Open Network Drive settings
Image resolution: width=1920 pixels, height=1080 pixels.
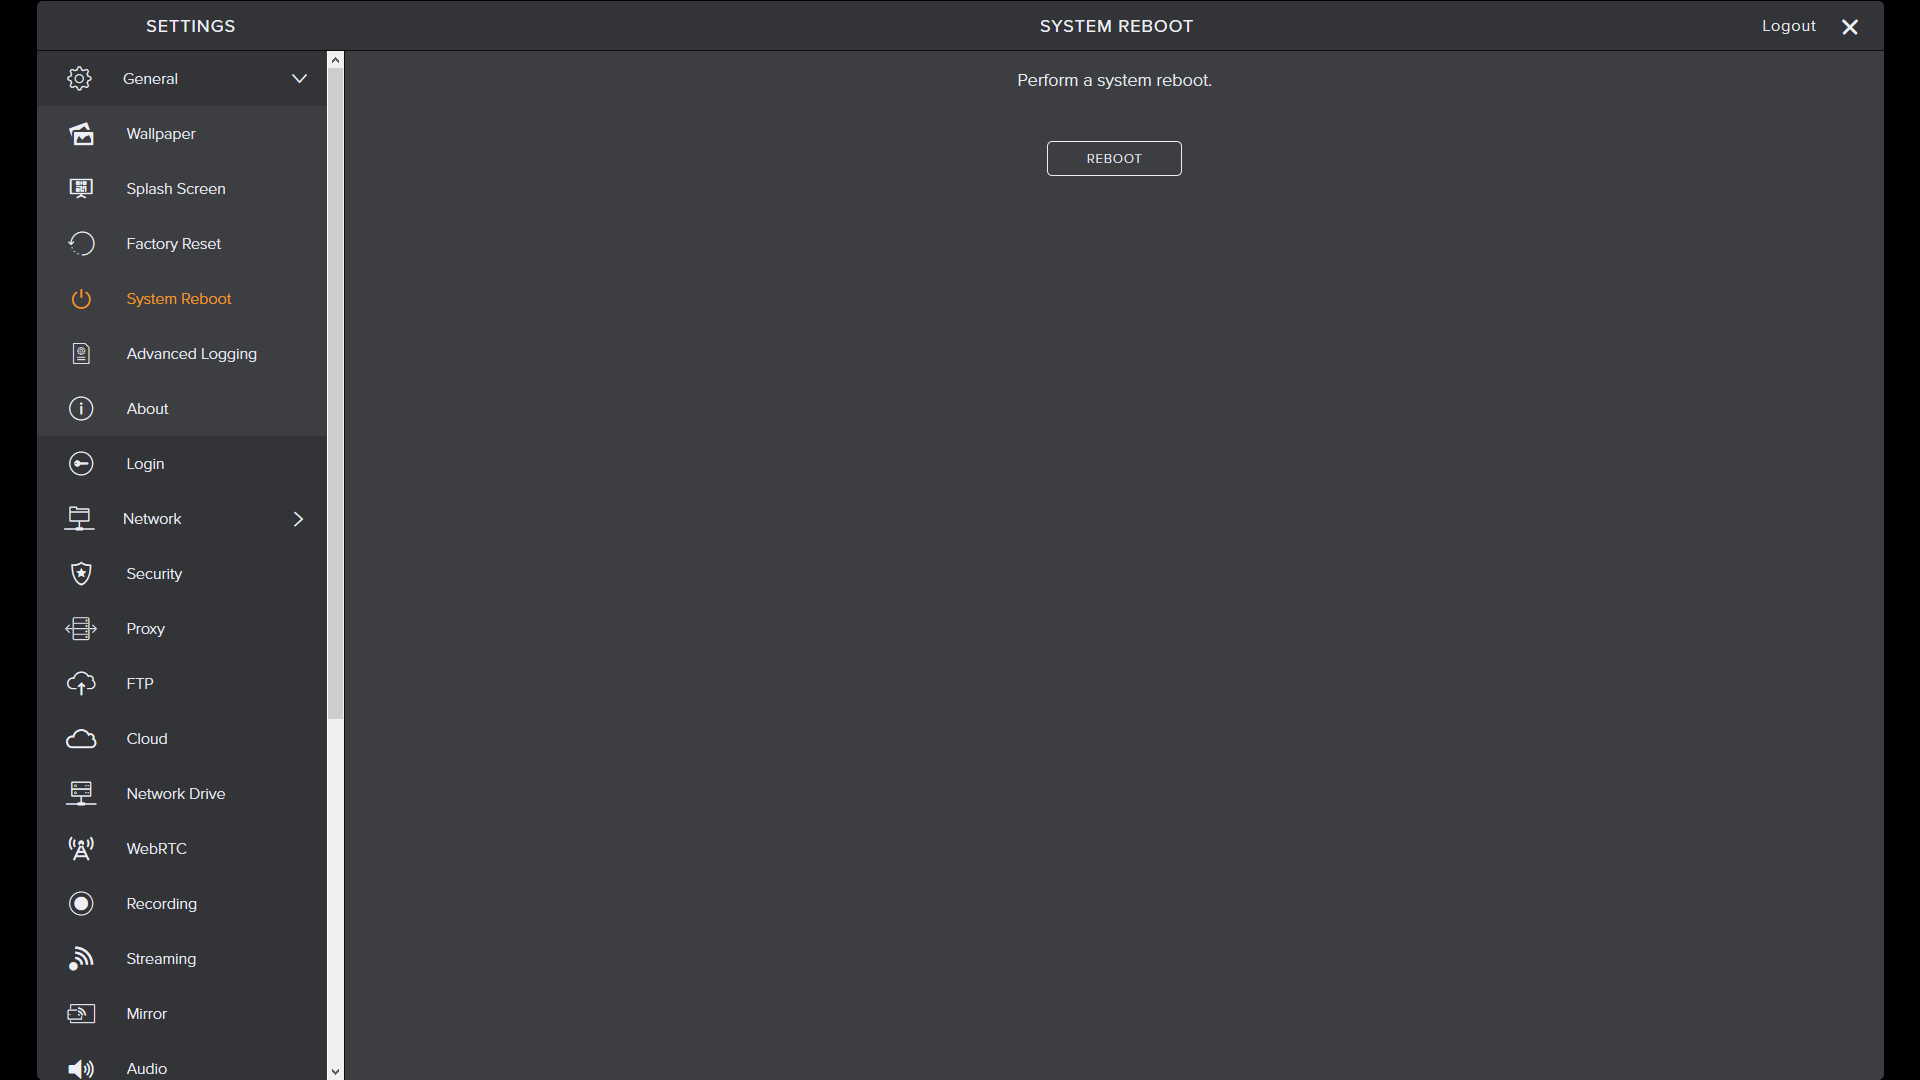pyautogui.click(x=182, y=793)
